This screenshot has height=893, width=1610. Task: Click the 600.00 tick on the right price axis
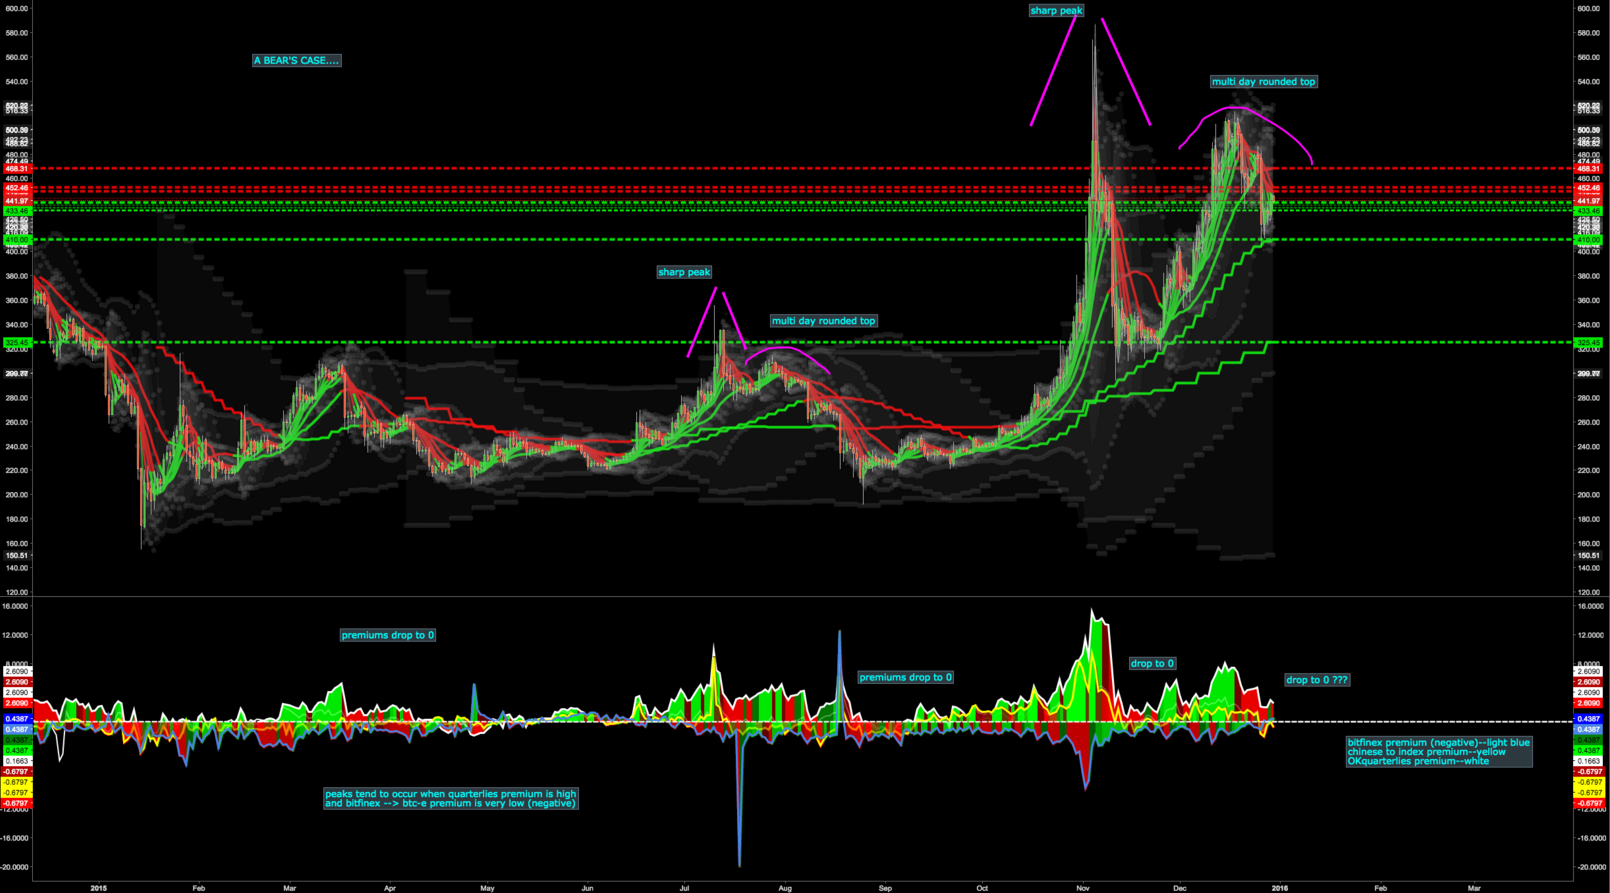1589,9
